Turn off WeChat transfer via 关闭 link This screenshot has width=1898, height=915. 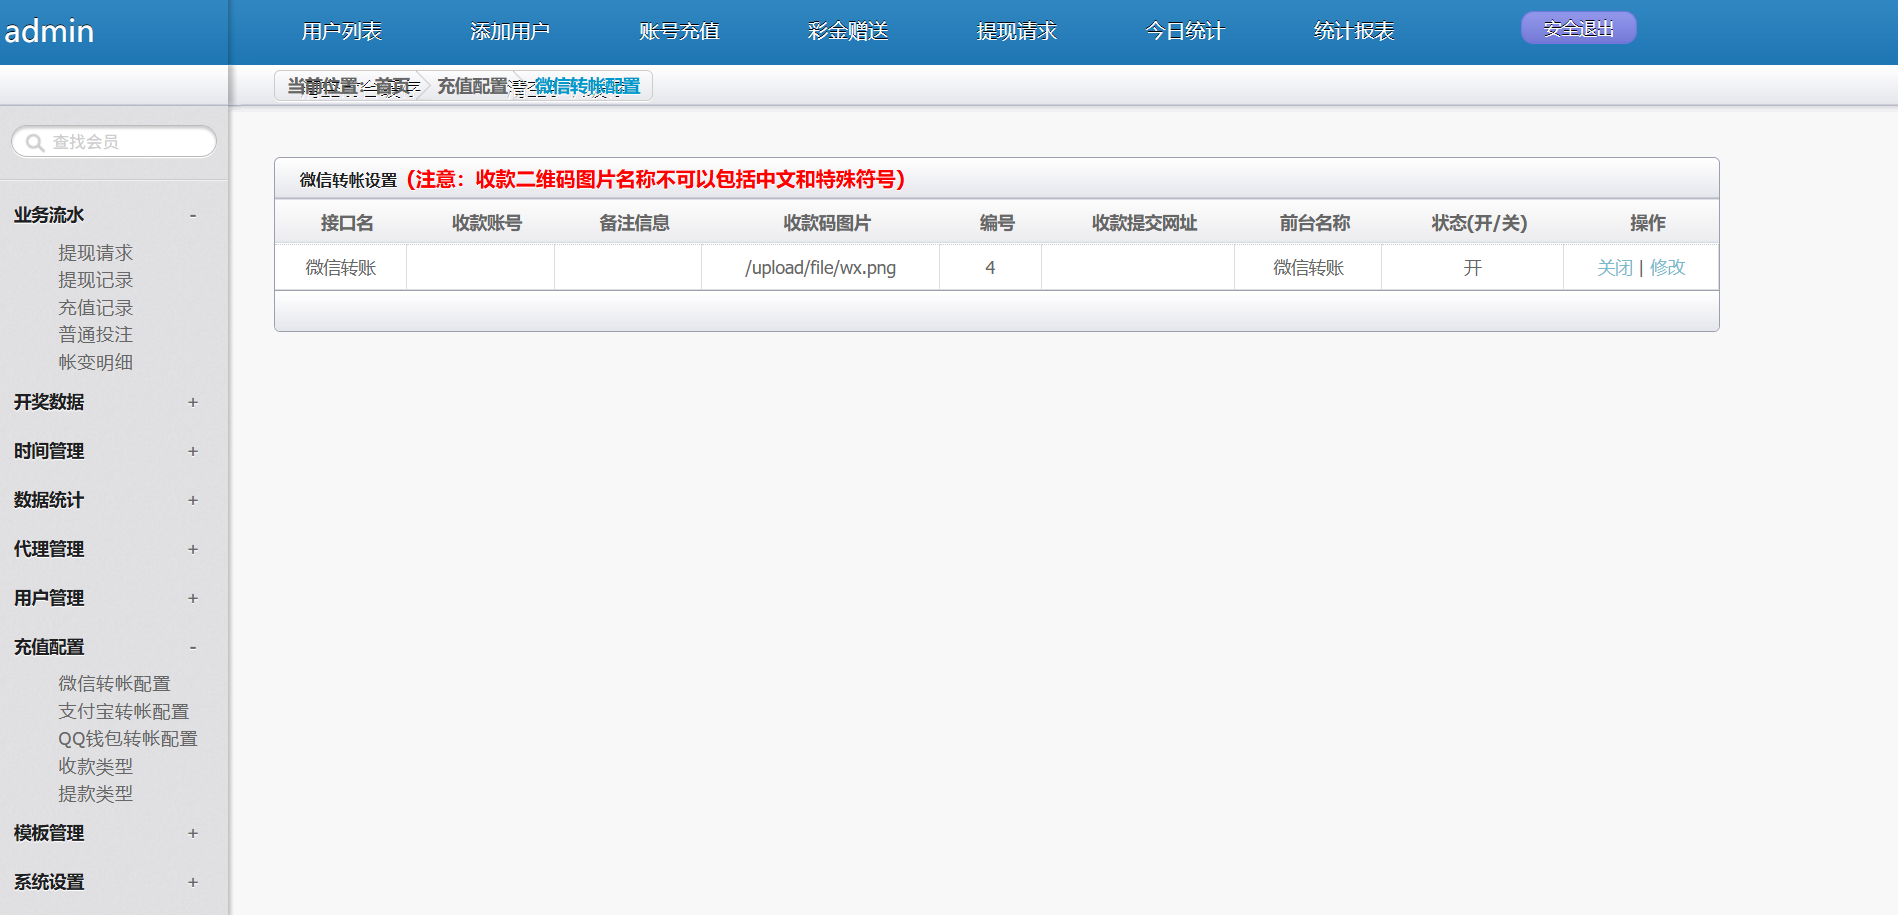(1614, 268)
